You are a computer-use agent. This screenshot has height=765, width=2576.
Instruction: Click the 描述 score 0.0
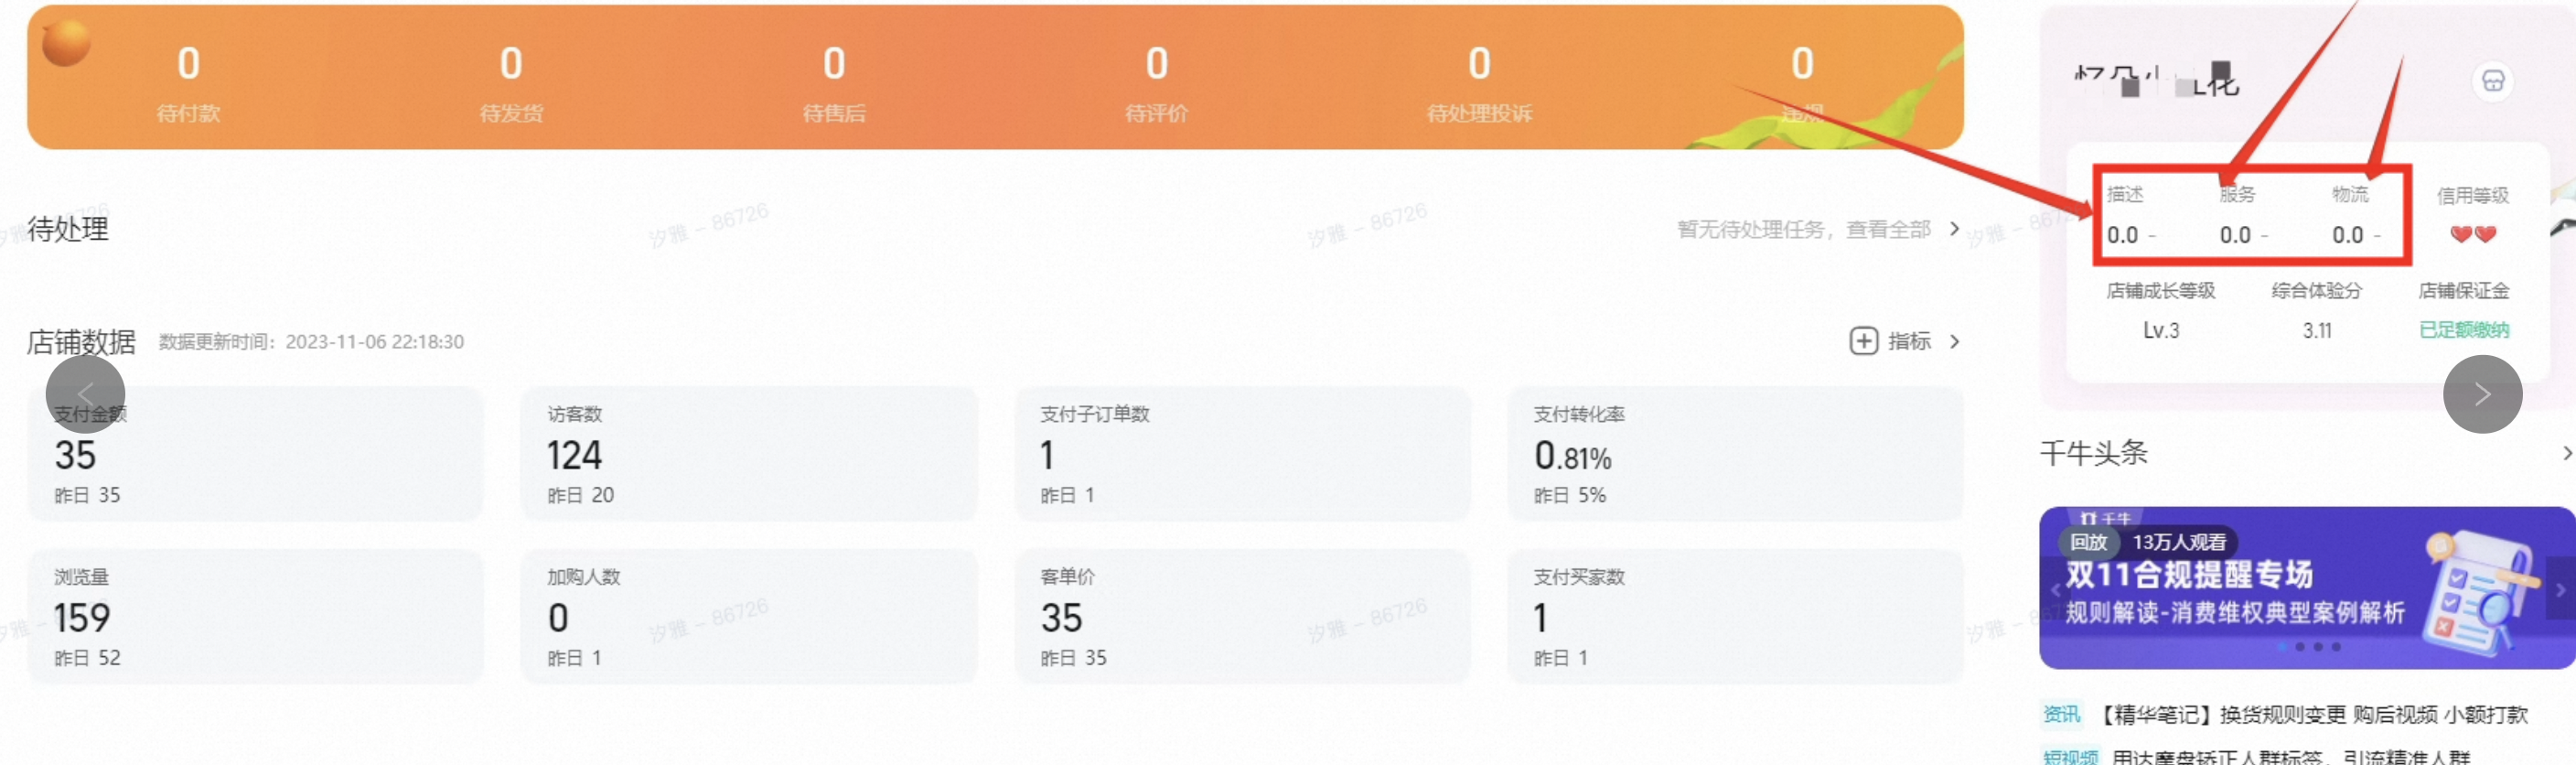tap(2122, 235)
